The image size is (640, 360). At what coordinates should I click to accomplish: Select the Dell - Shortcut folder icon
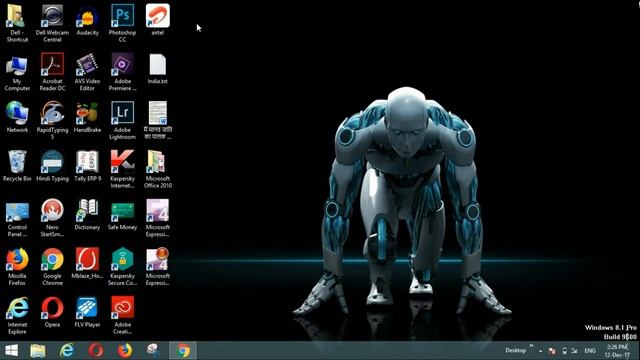click(17, 16)
